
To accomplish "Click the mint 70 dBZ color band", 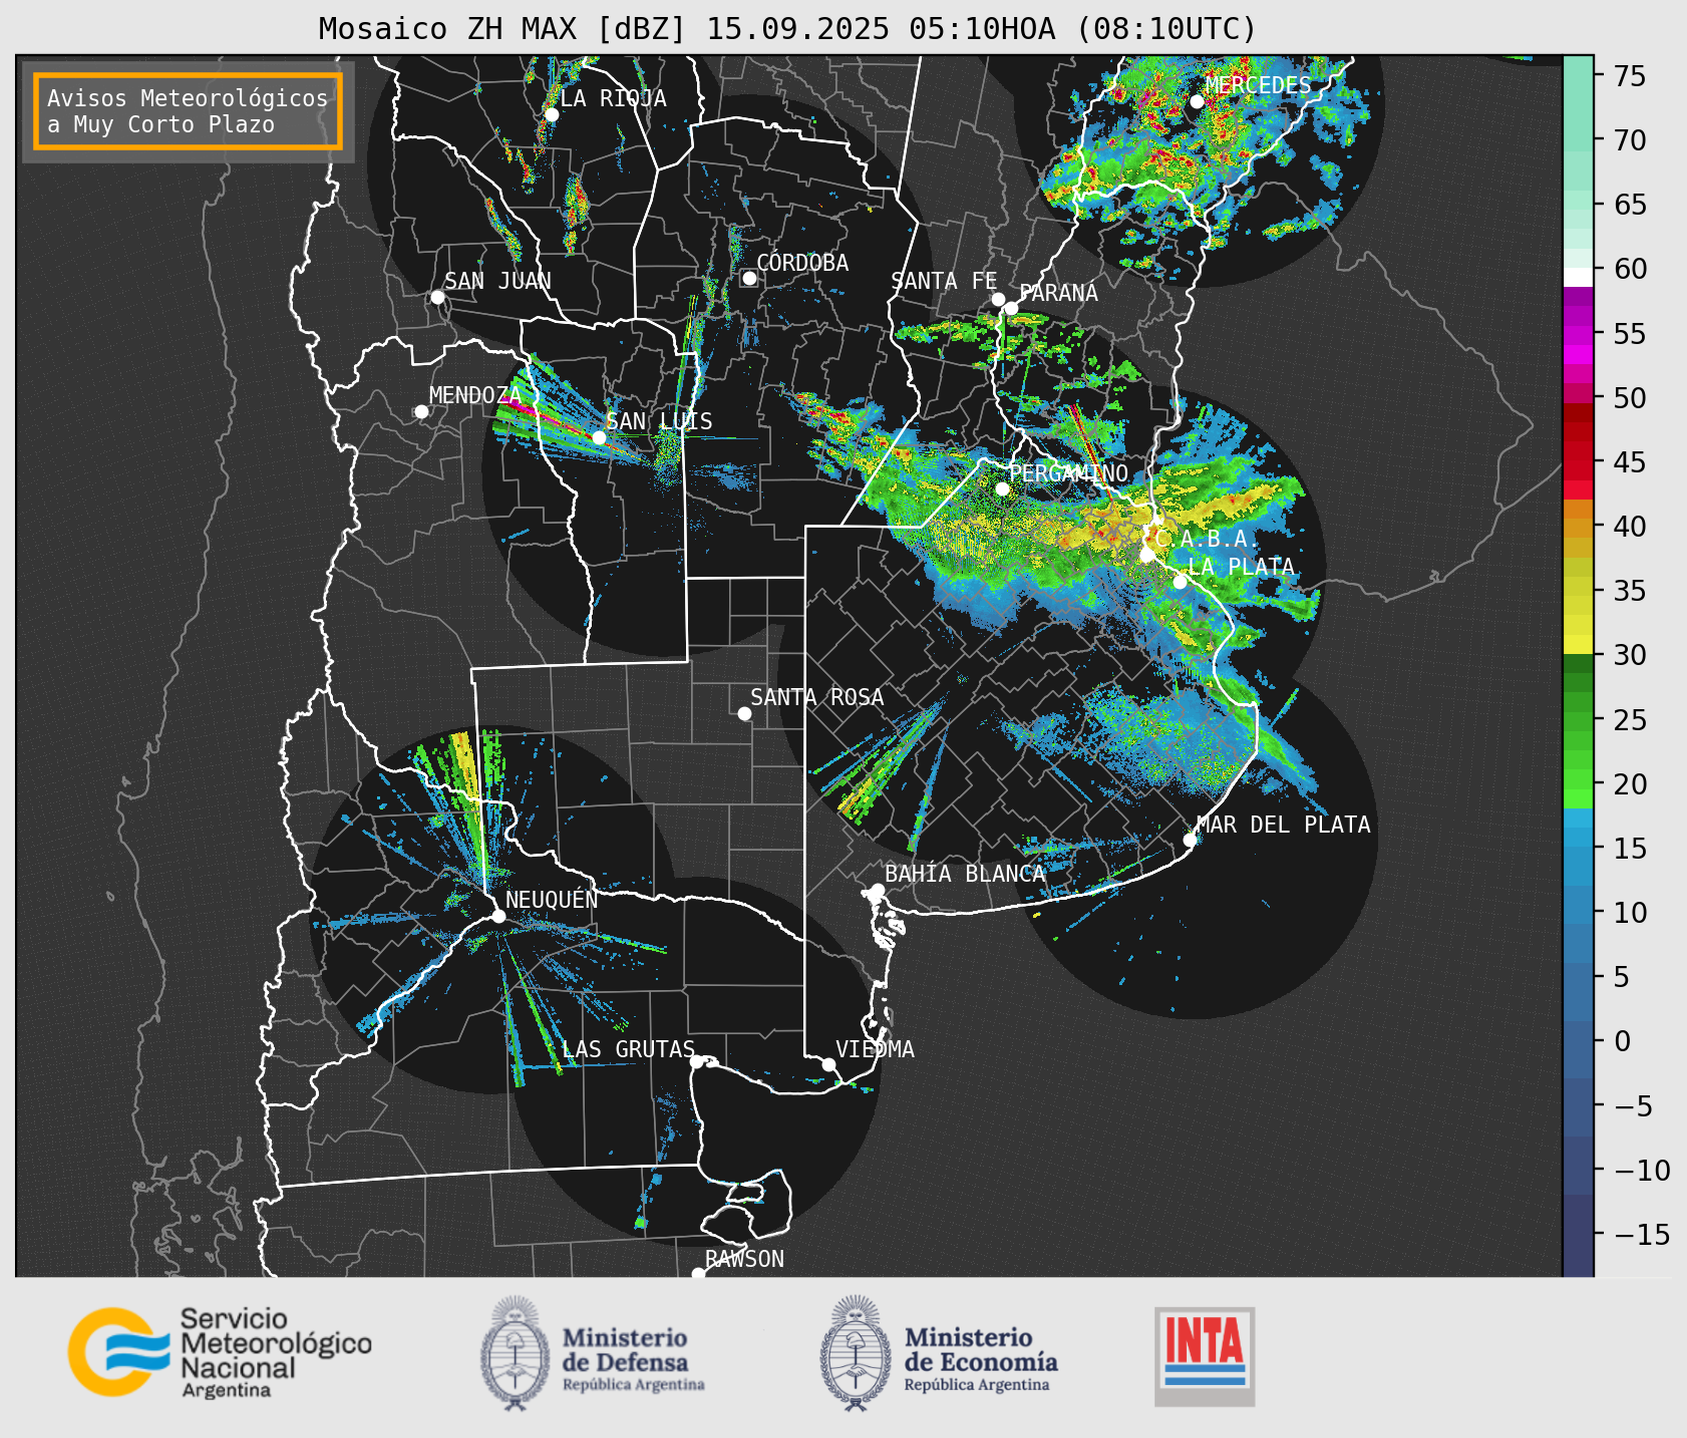I will (1578, 140).
